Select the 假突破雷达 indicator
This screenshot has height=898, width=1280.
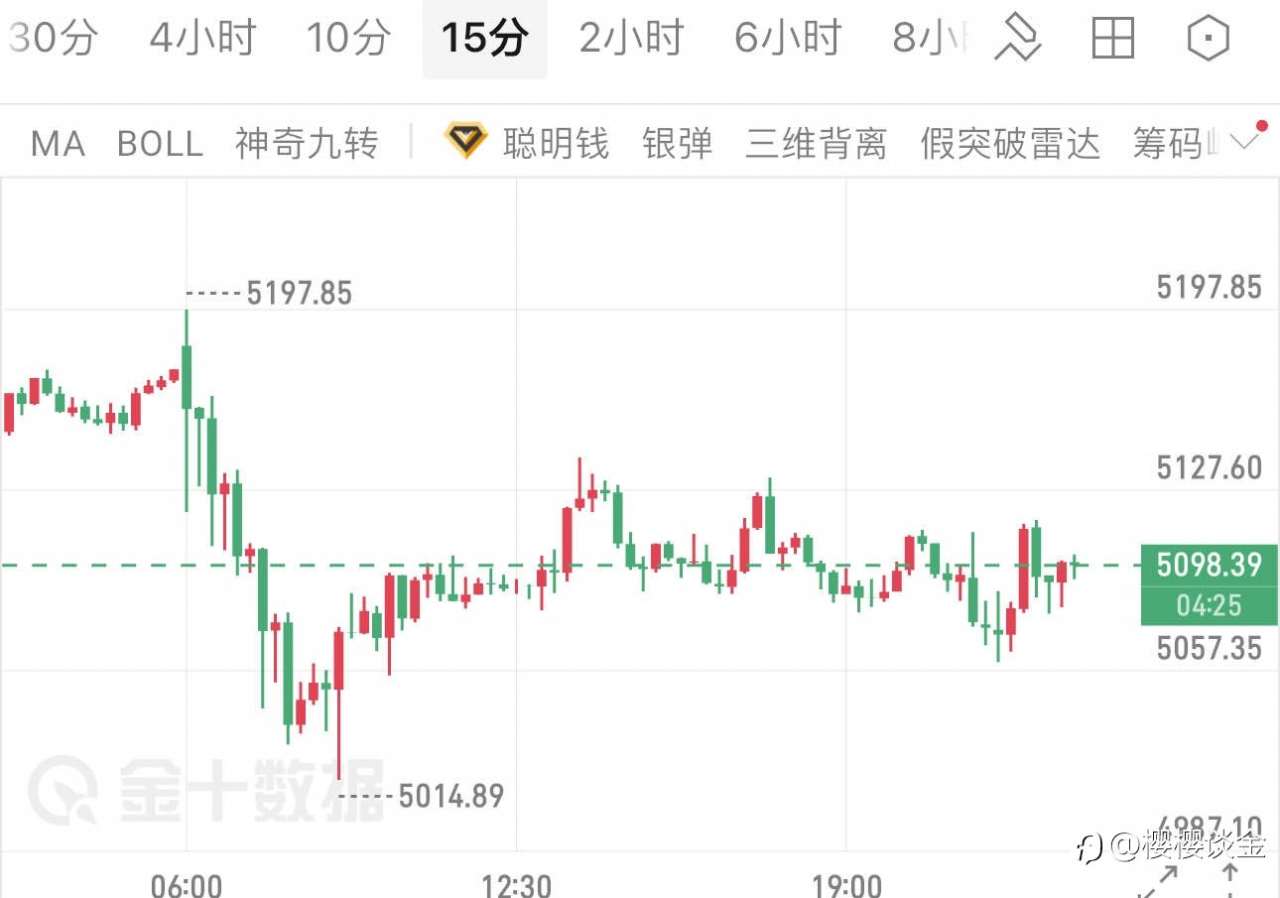[x=1010, y=144]
